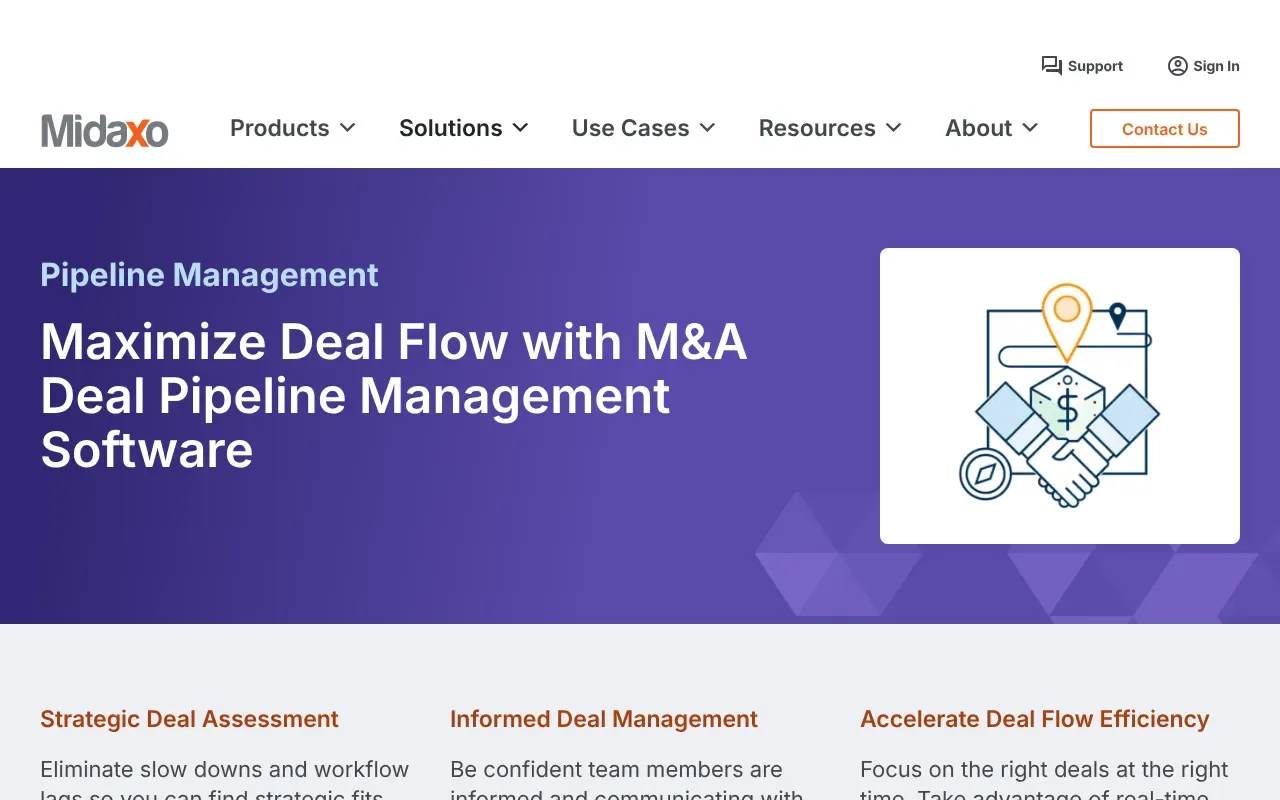The width and height of the screenshot is (1280, 800).
Task: Expand the Resources chevron arrow
Action: 894,128
